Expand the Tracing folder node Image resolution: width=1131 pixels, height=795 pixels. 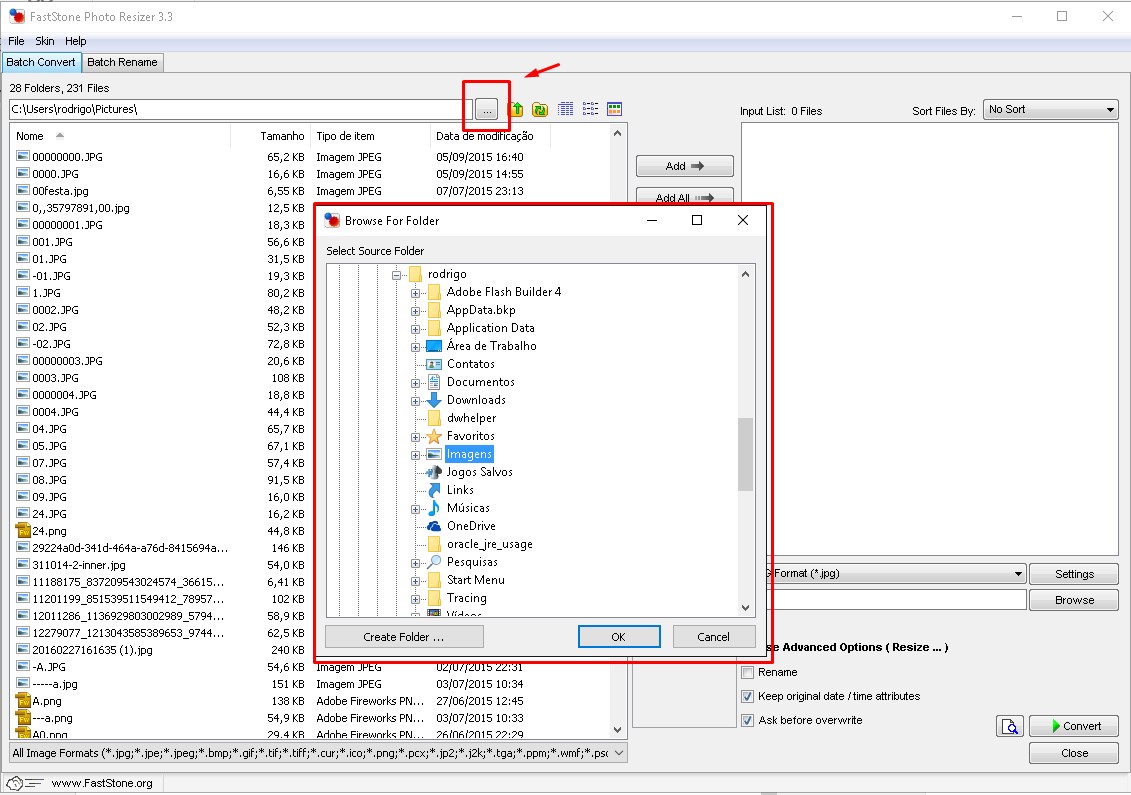pyautogui.click(x=415, y=599)
